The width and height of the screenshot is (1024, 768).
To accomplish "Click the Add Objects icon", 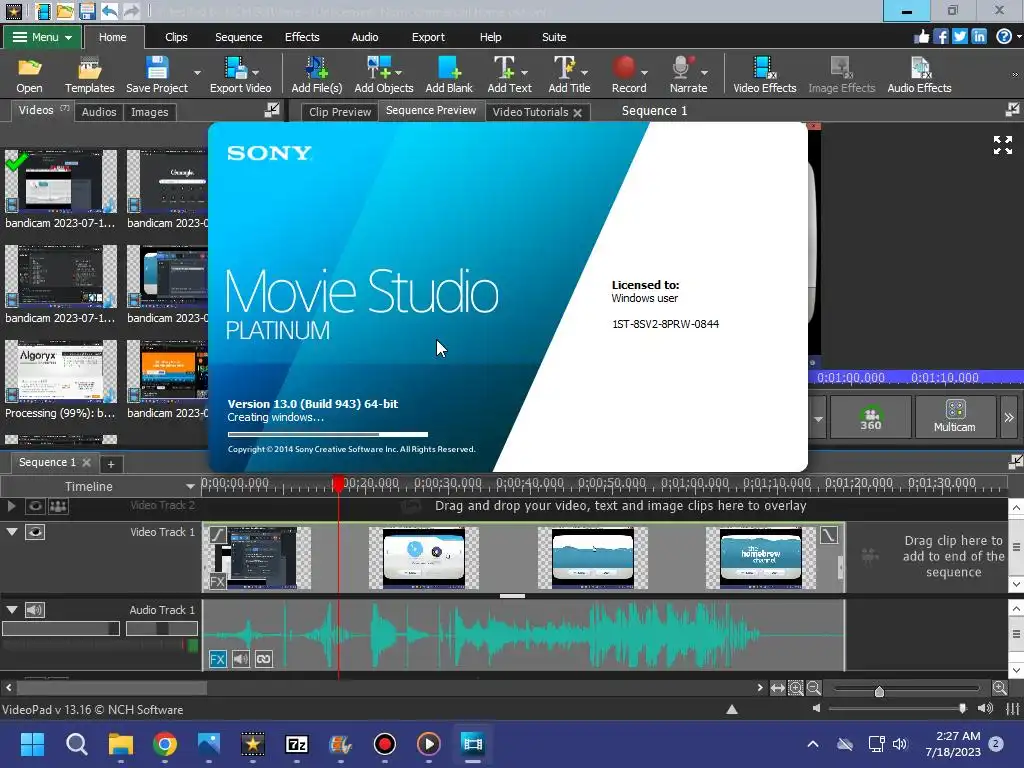I will [379, 68].
